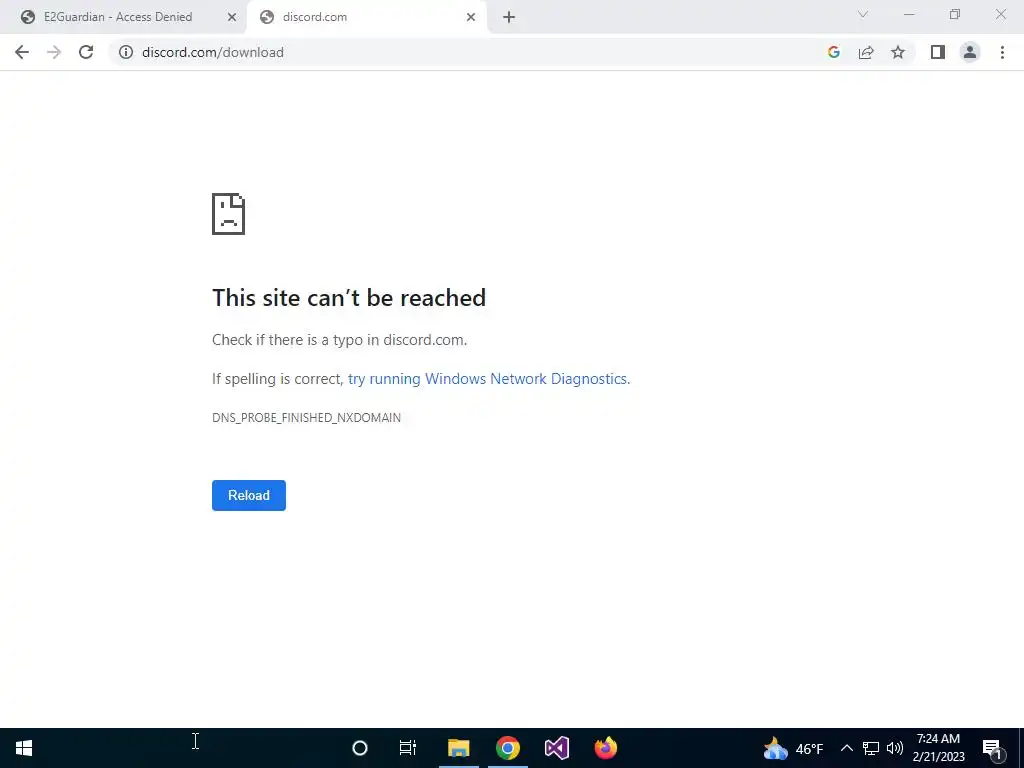The image size is (1024, 768).
Task: Open a new tab
Action: [509, 17]
